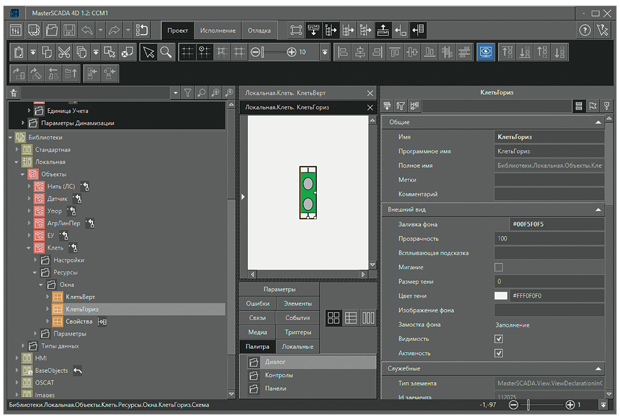620x419 pixels.
Task: Open the Параметры panel button
Action: pyautogui.click(x=280, y=289)
